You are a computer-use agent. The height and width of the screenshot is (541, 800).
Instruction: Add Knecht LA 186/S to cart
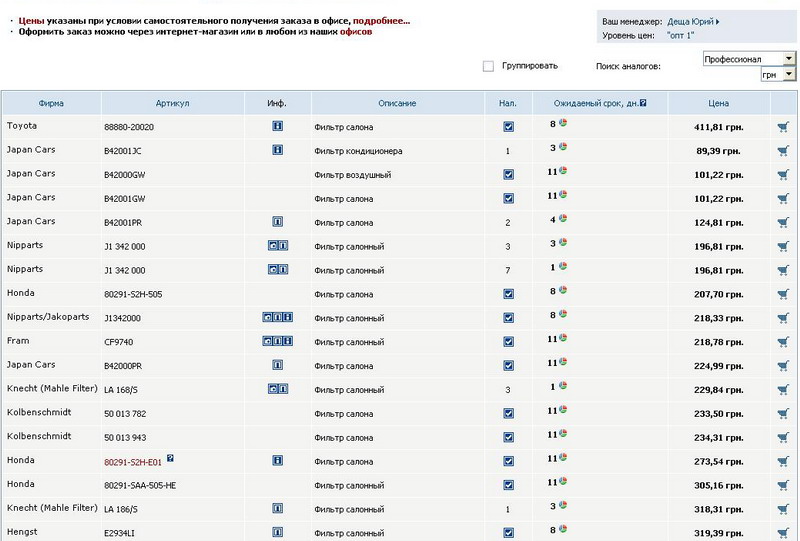(x=783, y=509)
